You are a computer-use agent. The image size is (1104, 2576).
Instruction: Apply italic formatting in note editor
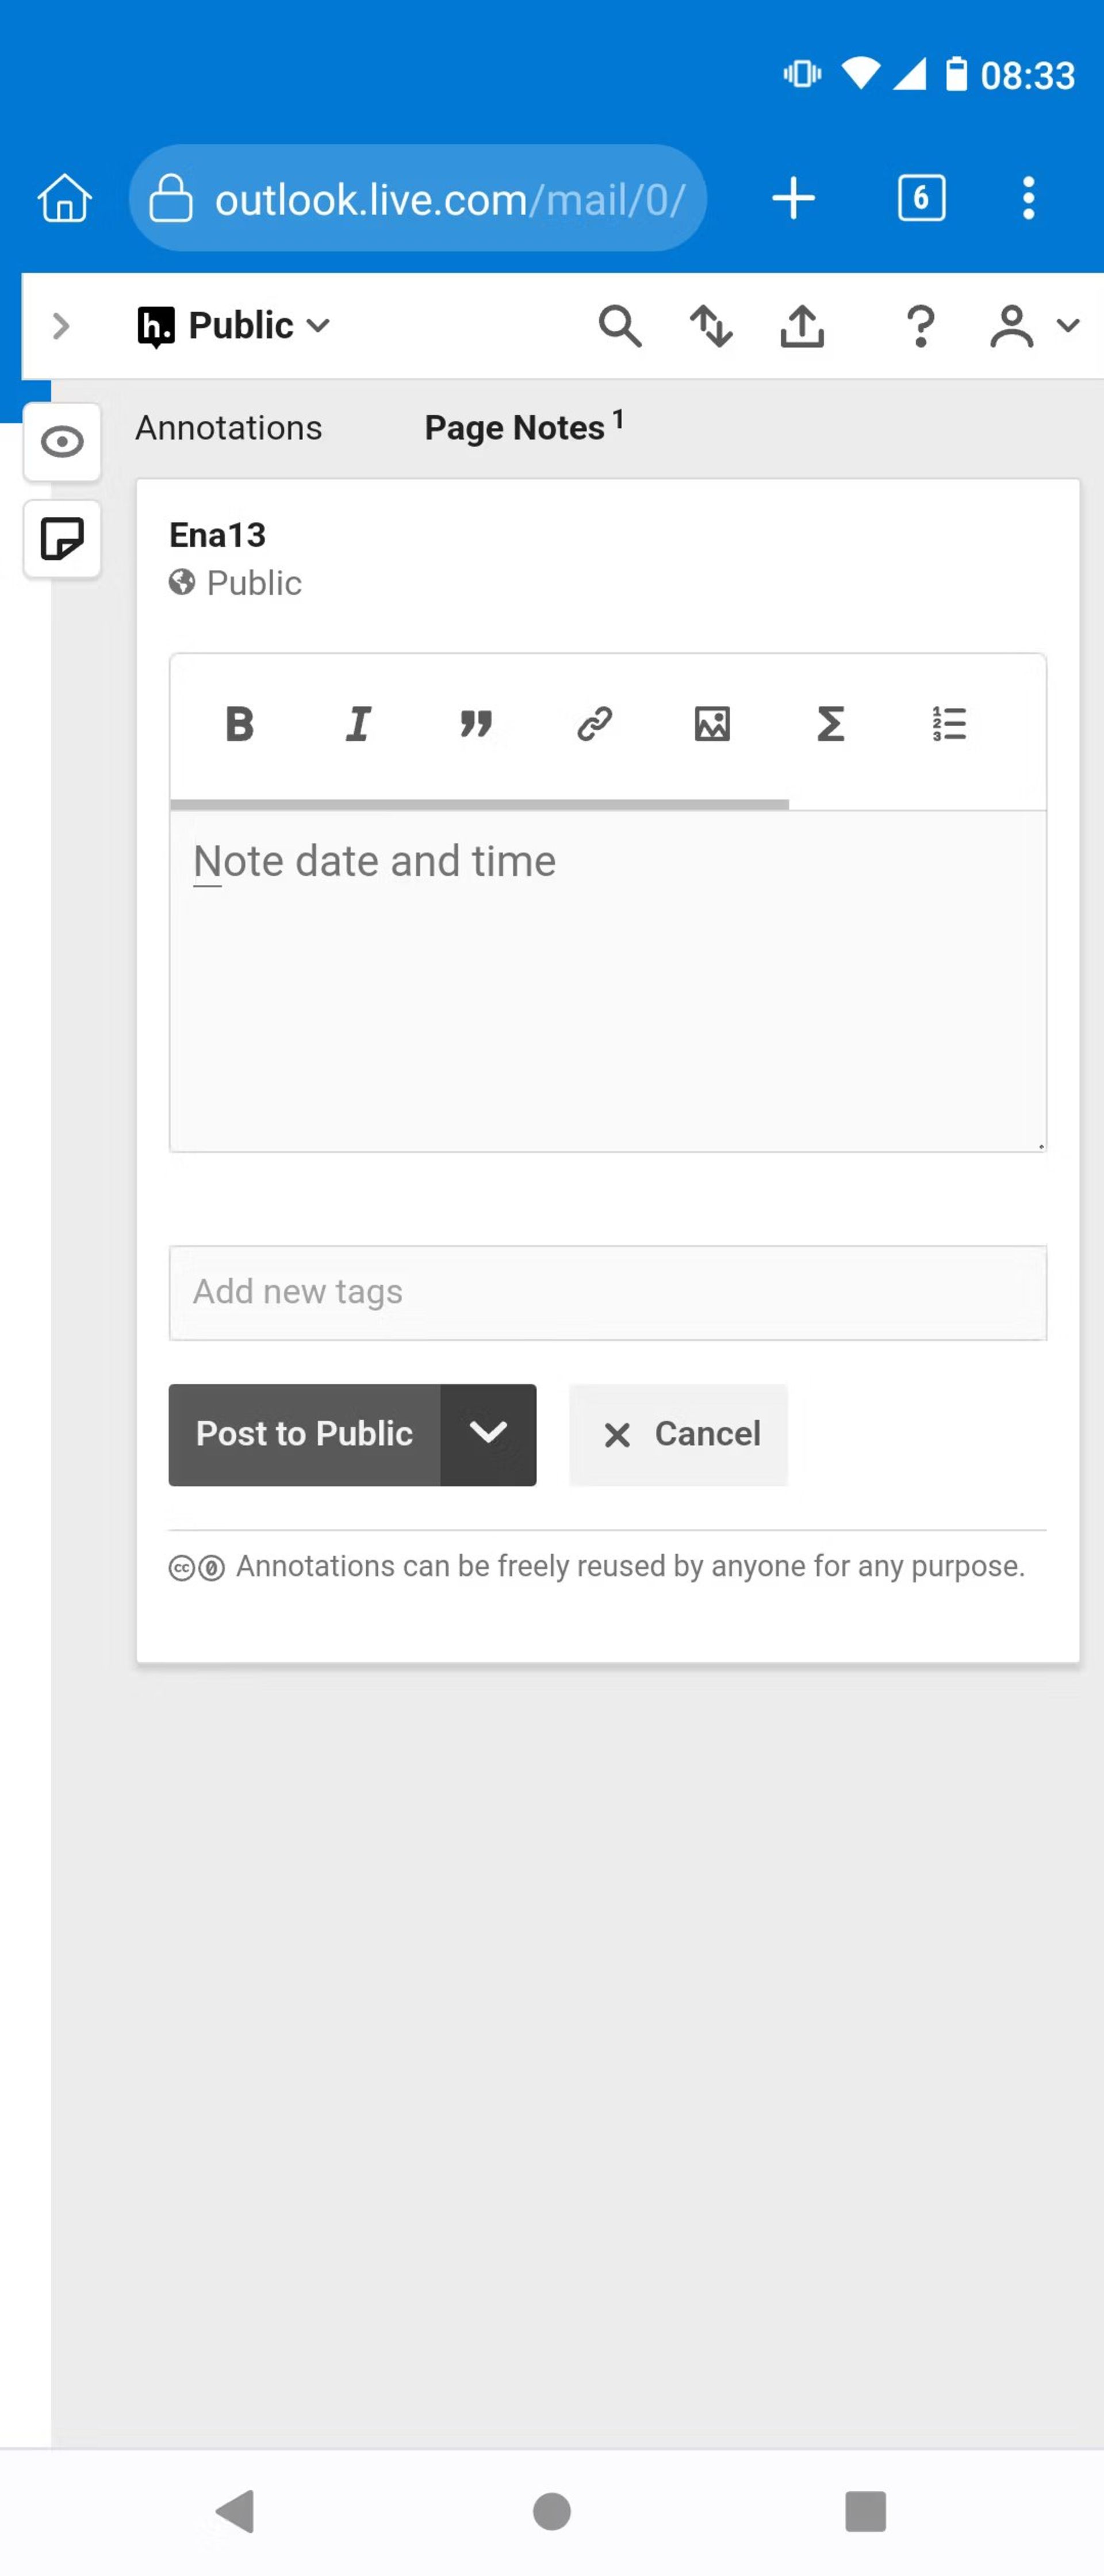pyautogui.click(x=358, y=723)
